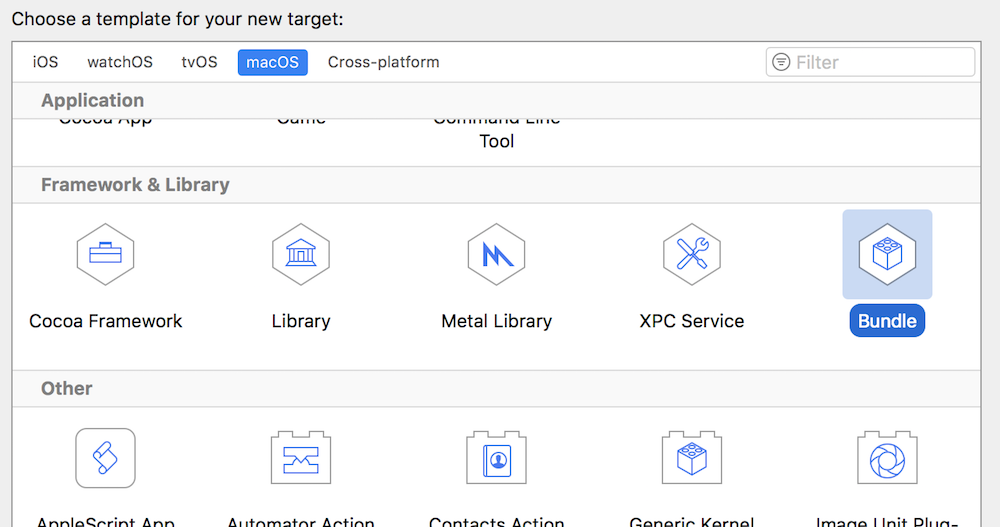Viewport: 1000px width, 527px height.
Task: Switch to the watchOS platform tab
Action: pos(120,62)
